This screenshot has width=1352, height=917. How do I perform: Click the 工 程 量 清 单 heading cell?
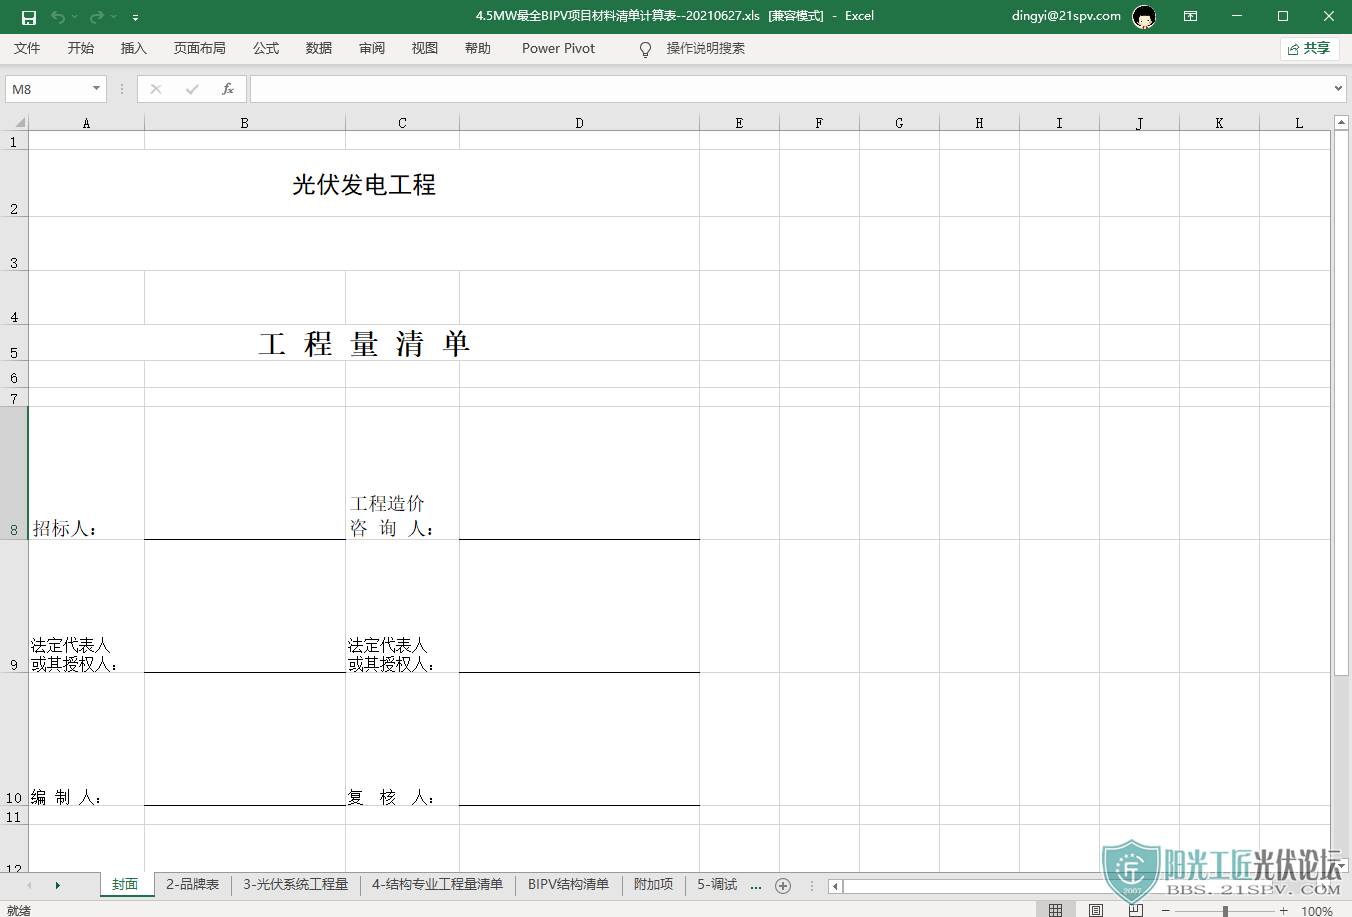pos(364,343)
